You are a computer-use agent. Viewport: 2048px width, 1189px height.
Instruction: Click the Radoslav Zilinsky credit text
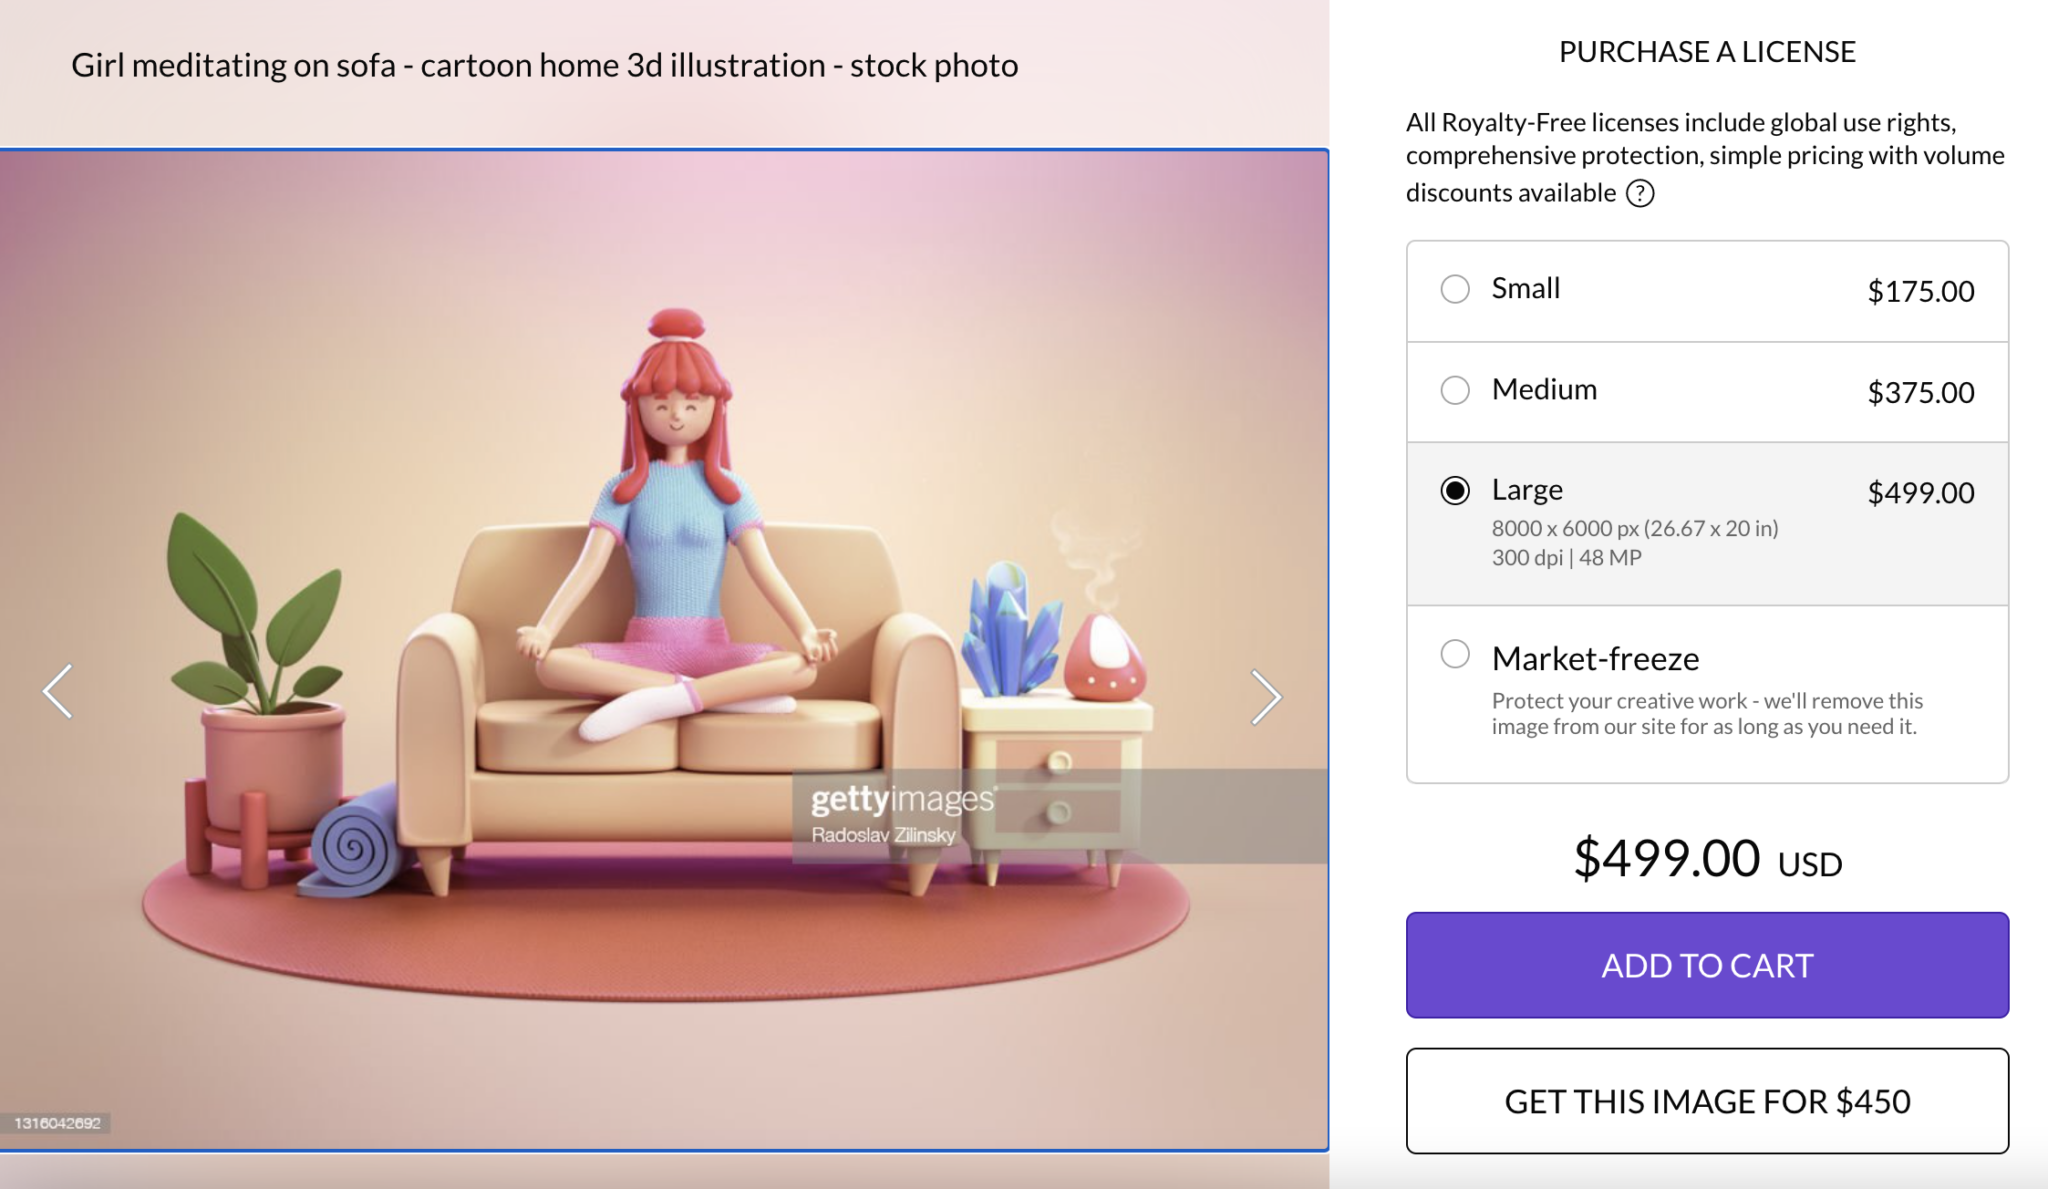[883, 835]
